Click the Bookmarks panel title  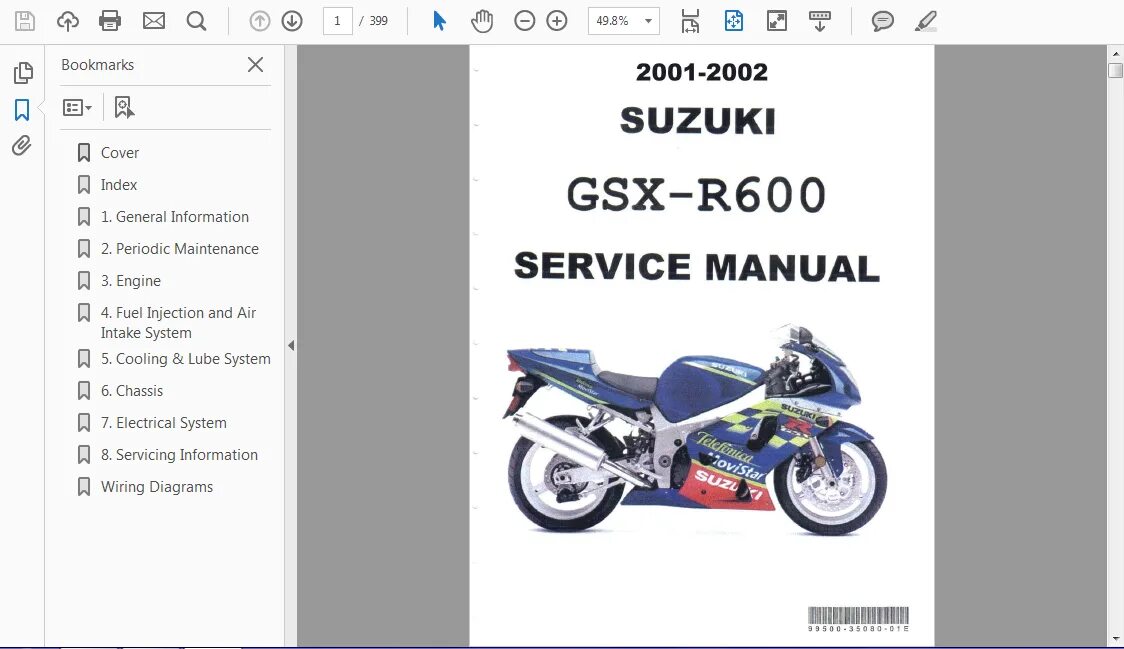click(97, 65)
